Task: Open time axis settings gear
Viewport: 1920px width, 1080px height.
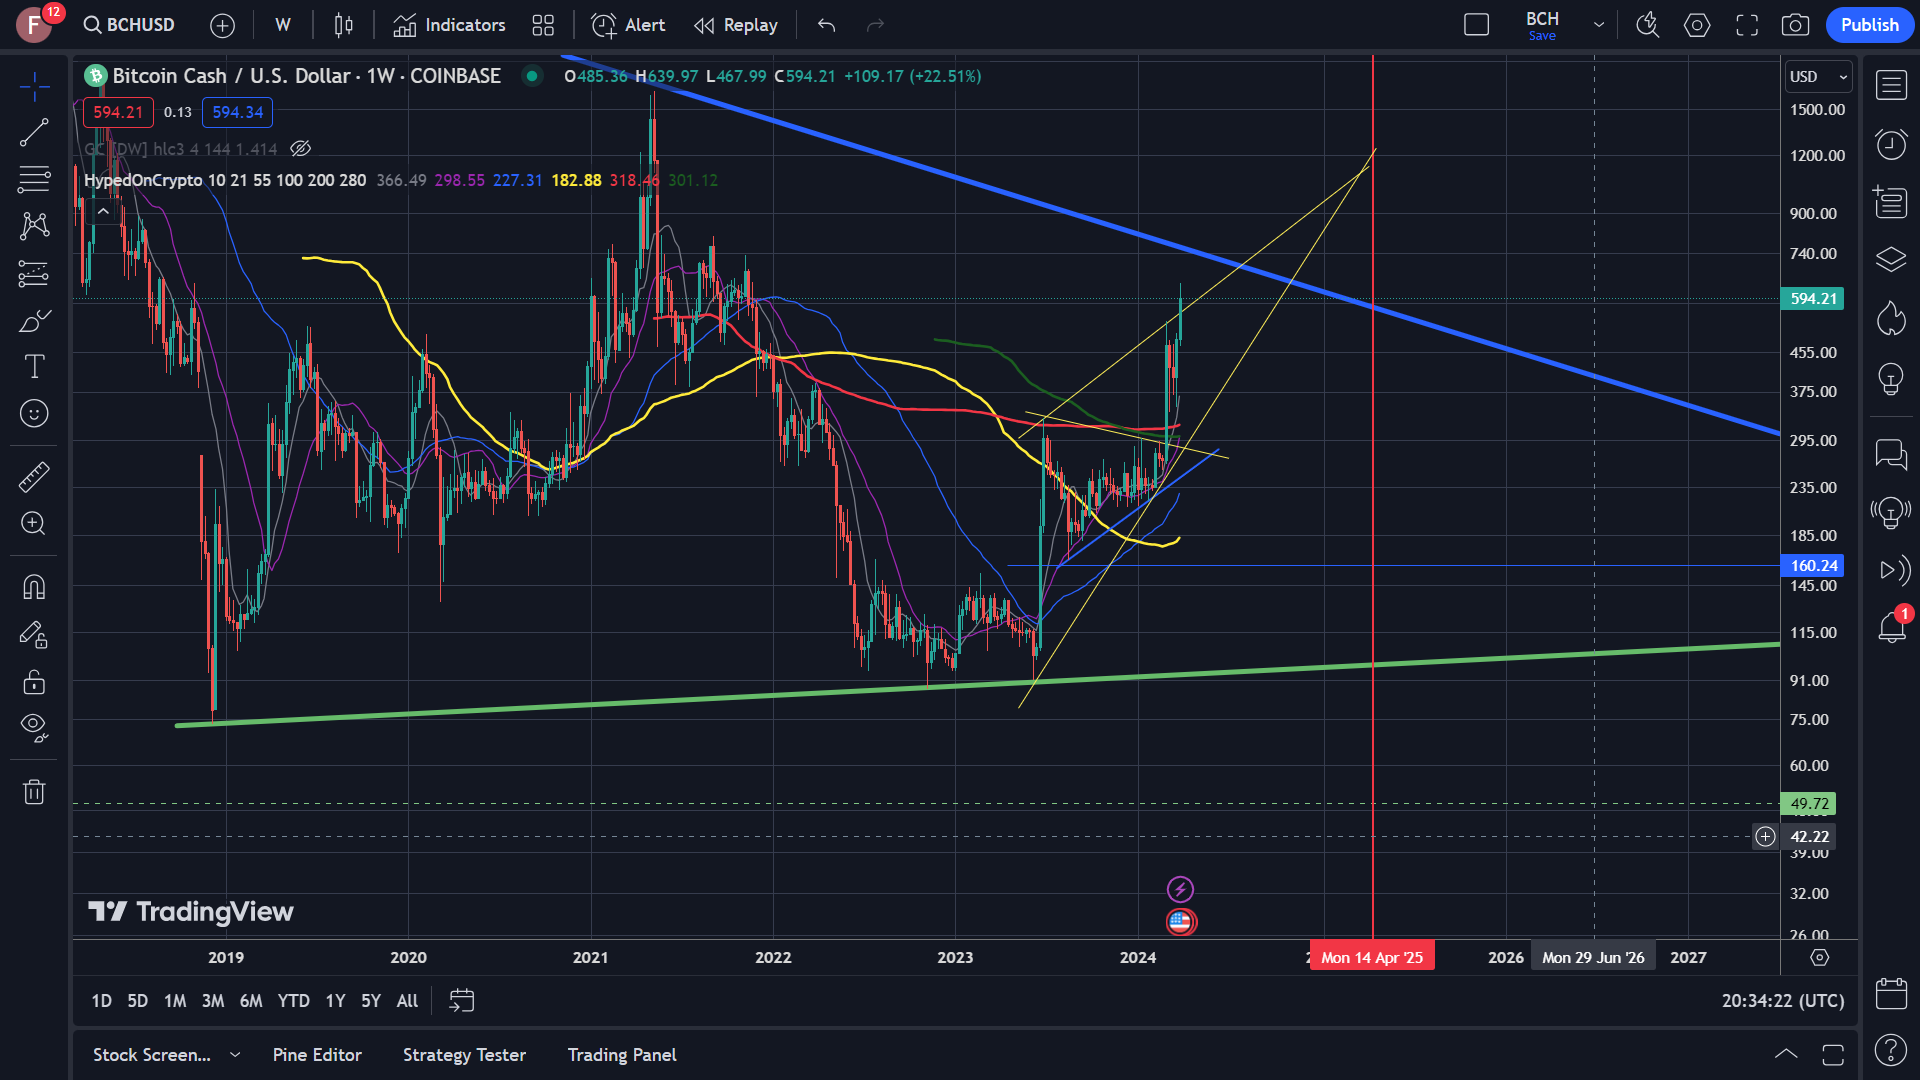Action: pyautogui.click(x=1819, y=957)
